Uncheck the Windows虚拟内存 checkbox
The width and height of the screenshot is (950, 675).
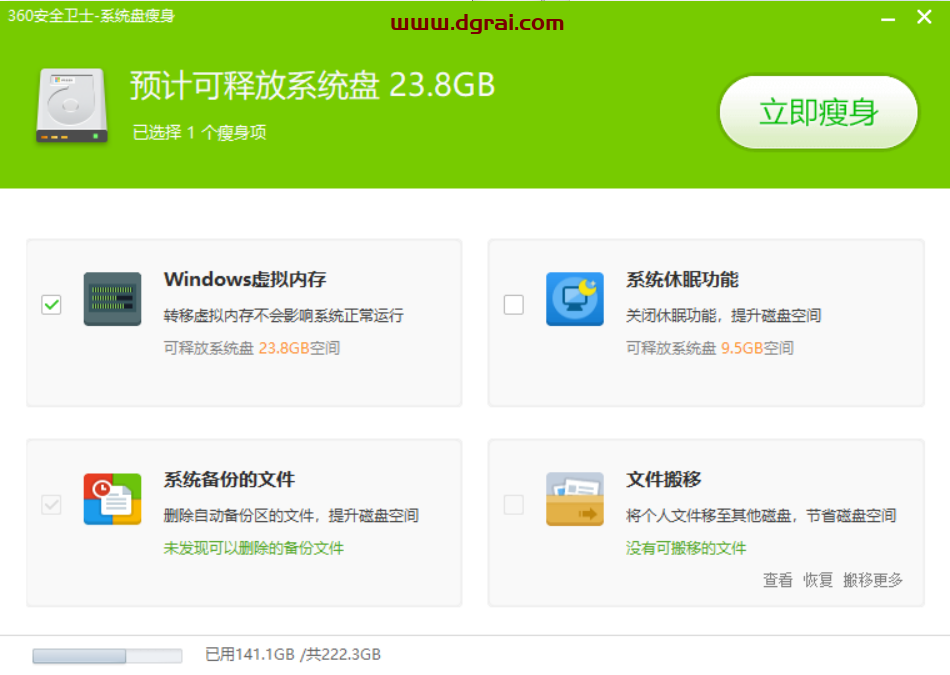click(x=51, y=304)
